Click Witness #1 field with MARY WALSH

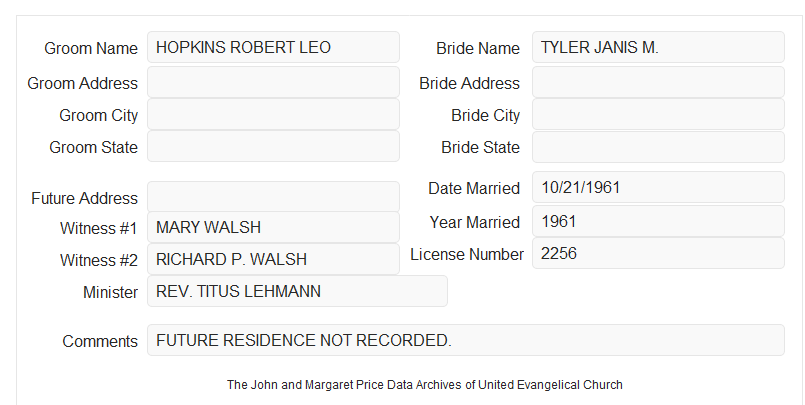(x=273, y=227)
